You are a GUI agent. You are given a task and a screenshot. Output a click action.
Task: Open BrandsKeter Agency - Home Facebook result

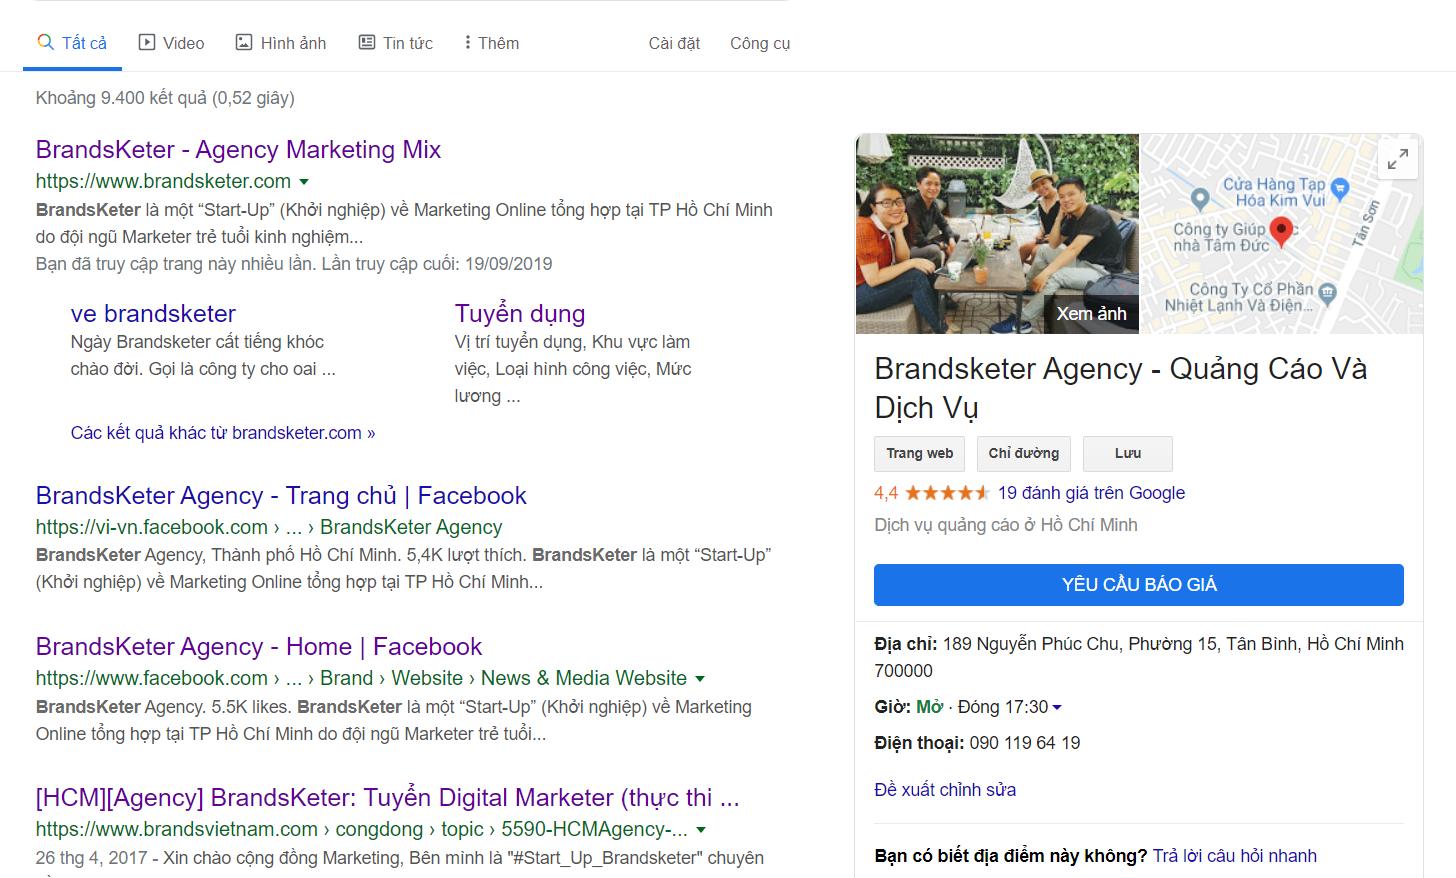tap(259, 647)
